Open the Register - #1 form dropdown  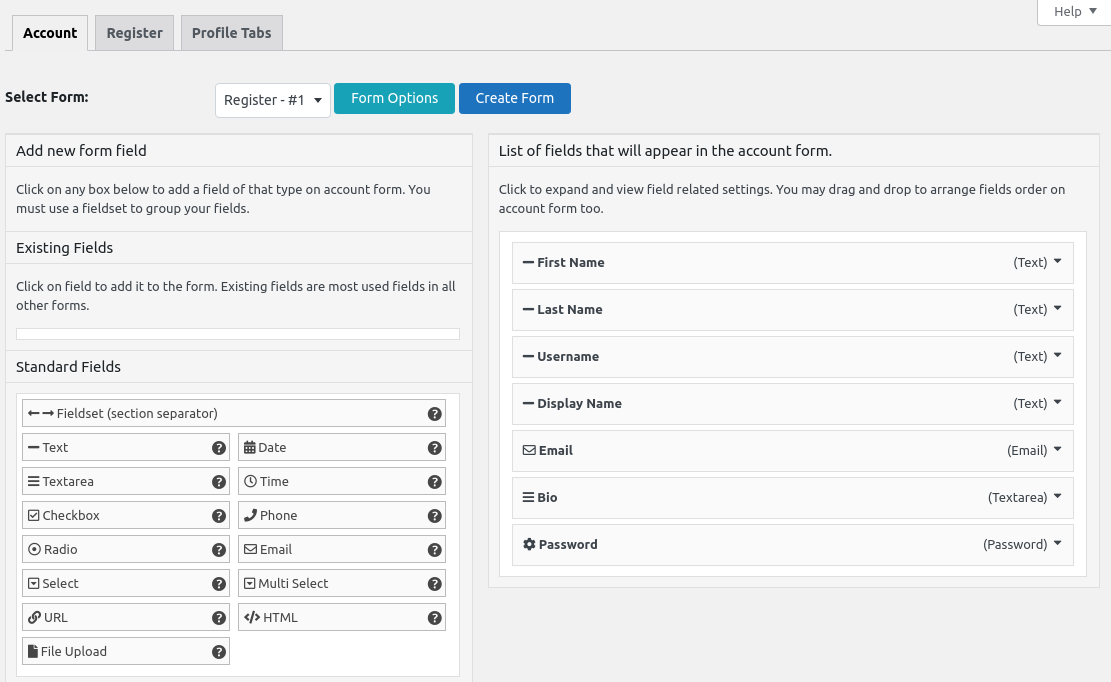tap(273, 100)
